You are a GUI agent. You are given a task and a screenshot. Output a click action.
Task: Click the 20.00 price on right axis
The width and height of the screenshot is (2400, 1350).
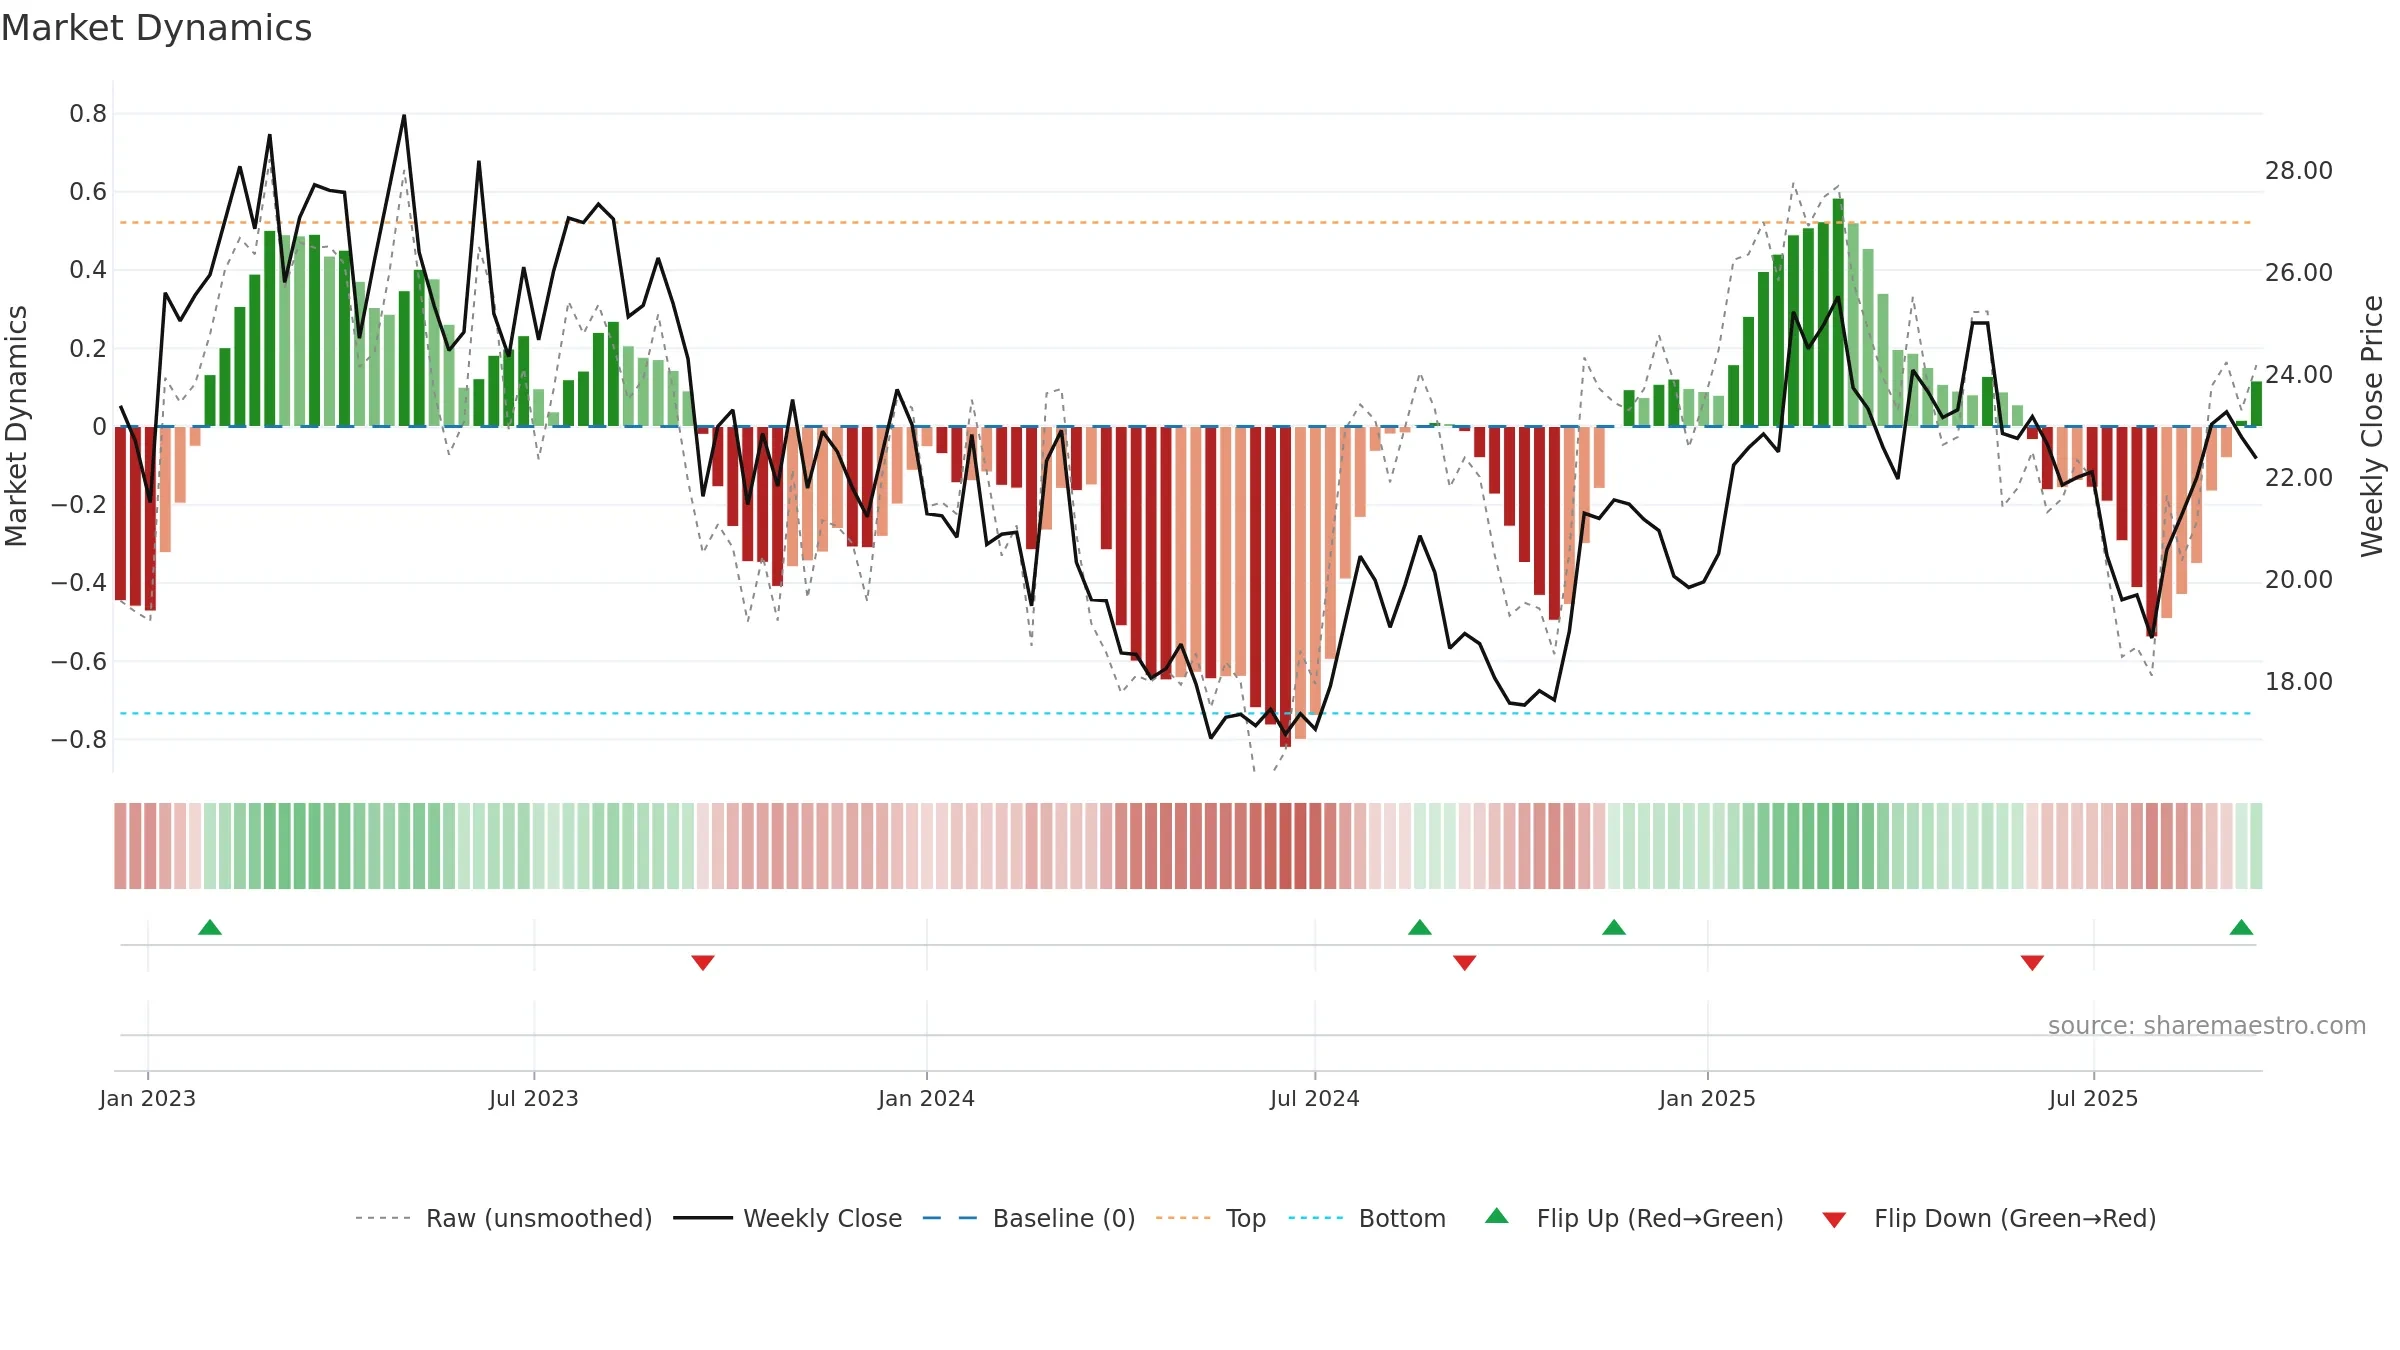(x=2299, y=580)
